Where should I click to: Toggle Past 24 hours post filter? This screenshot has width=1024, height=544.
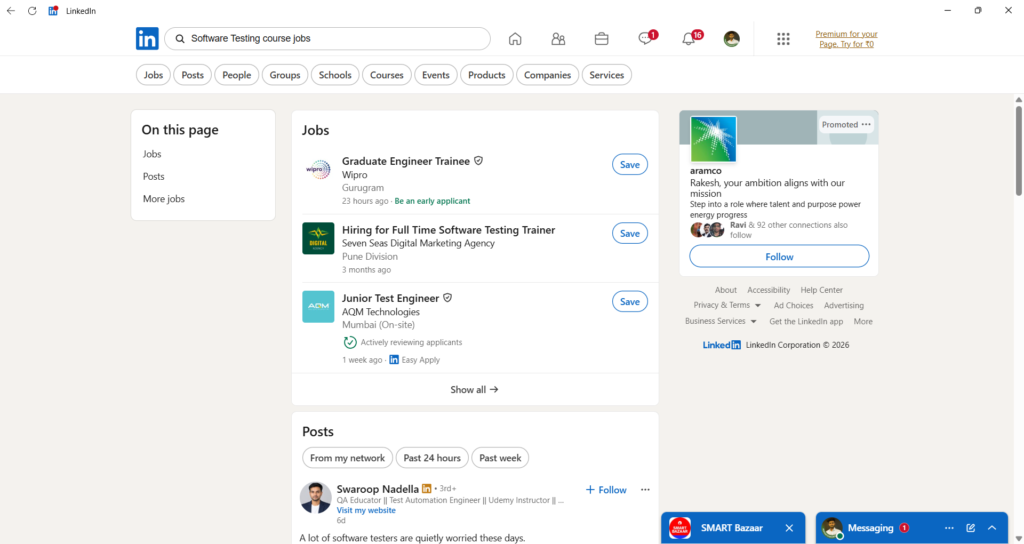click(432, 458)
